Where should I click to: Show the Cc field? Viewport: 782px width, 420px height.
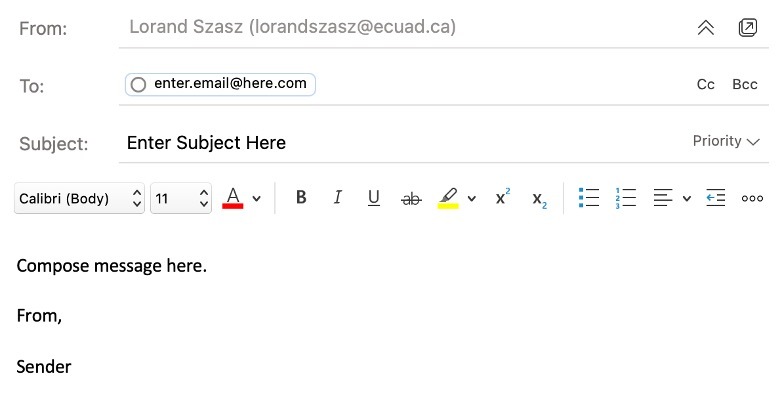705,84
